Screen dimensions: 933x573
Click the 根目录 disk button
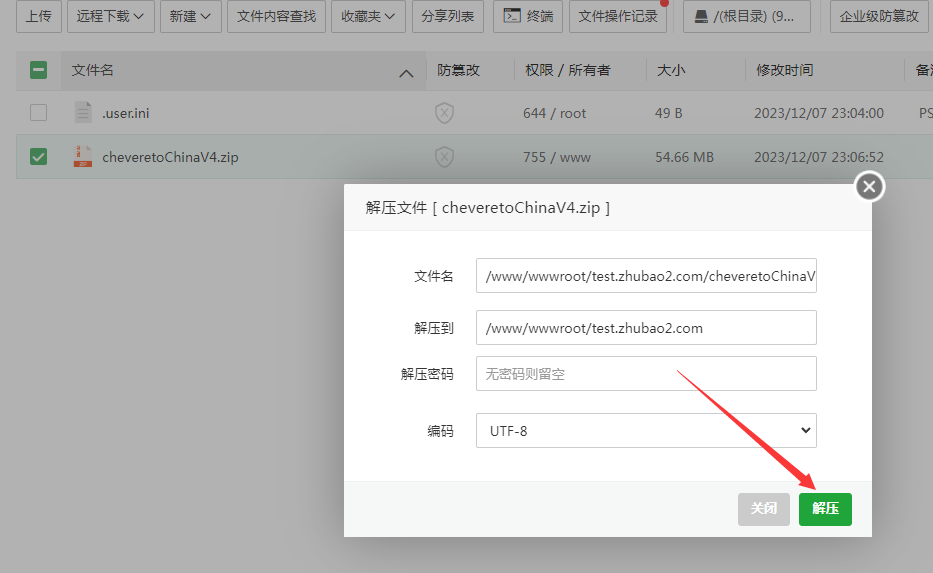coord(753,16)
